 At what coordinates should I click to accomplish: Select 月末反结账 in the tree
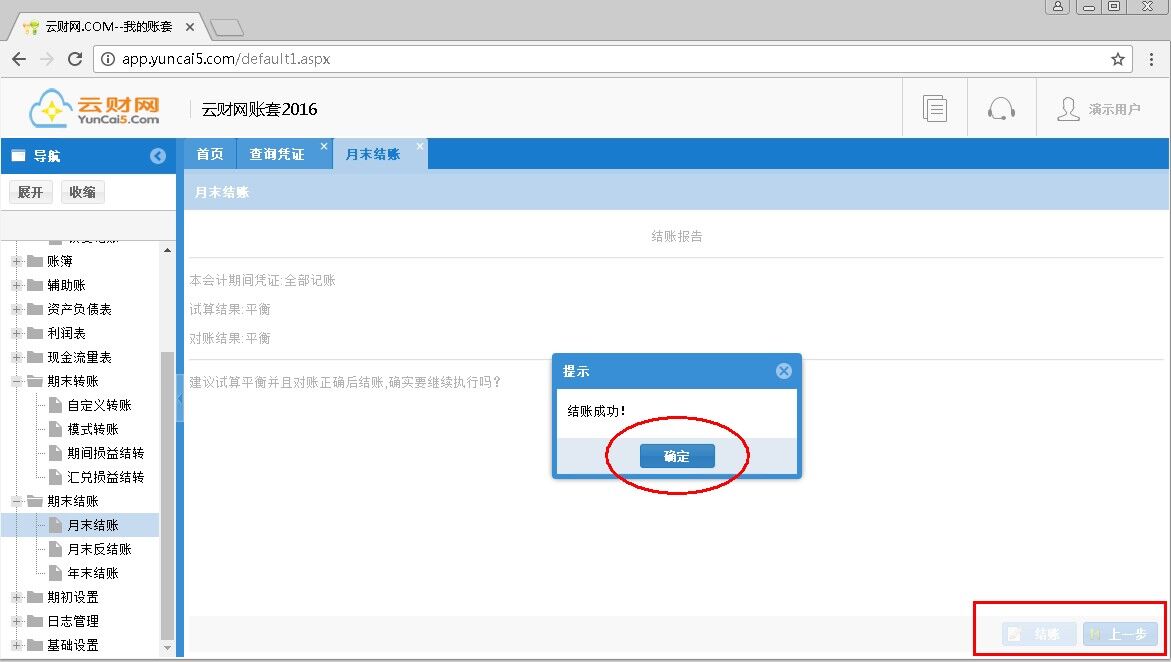coord(99,549)
